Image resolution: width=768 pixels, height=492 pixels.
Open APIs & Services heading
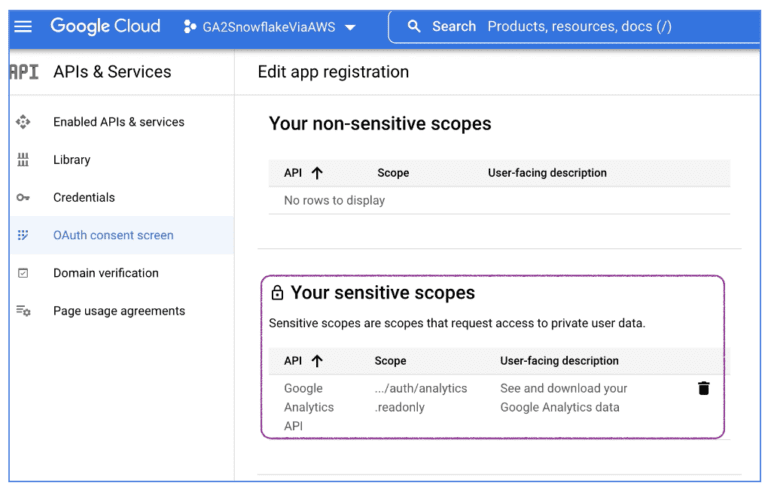click(112, 72)
